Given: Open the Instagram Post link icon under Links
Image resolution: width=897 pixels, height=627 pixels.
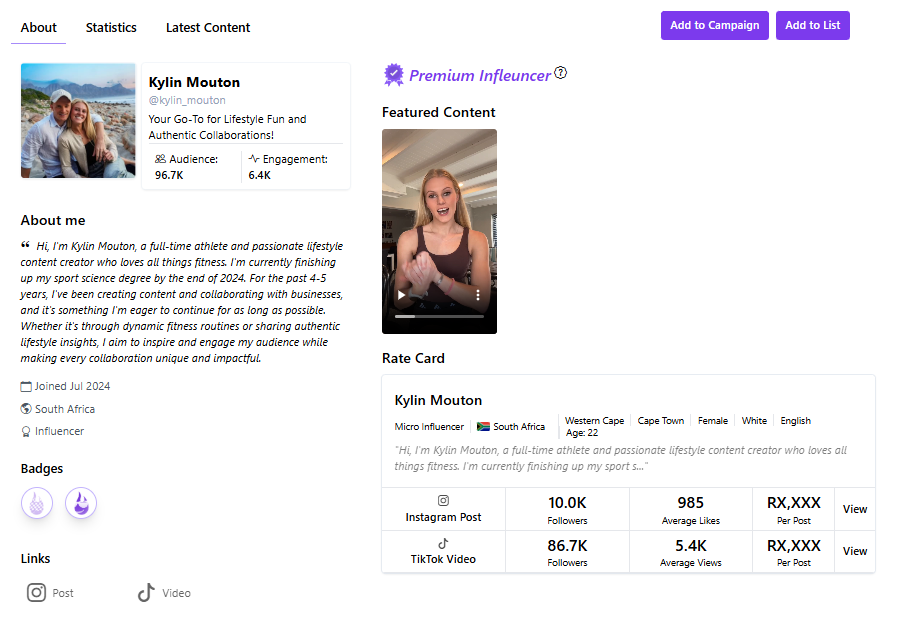Looking at the screenshot, I should (x=36, y=592).
